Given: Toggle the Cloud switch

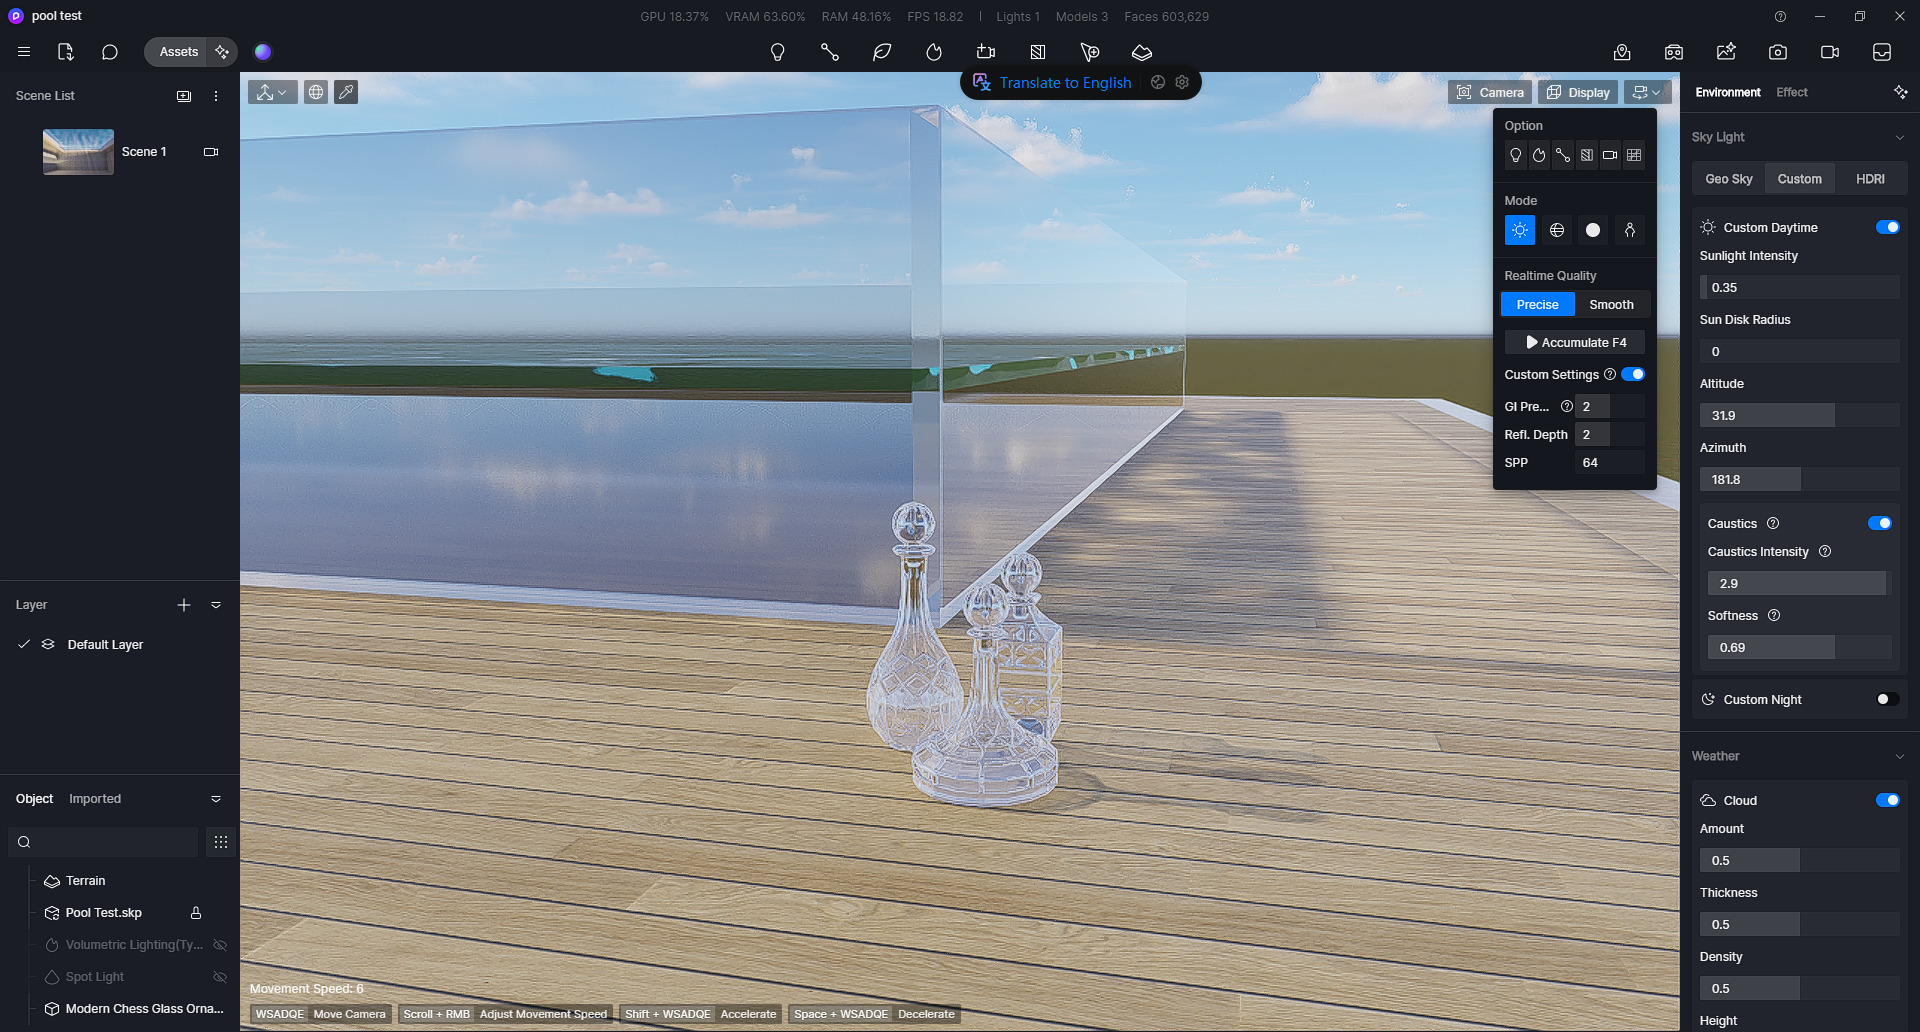Looking at the screenshot, I should pyautogui.click(x=1888, y=800).
